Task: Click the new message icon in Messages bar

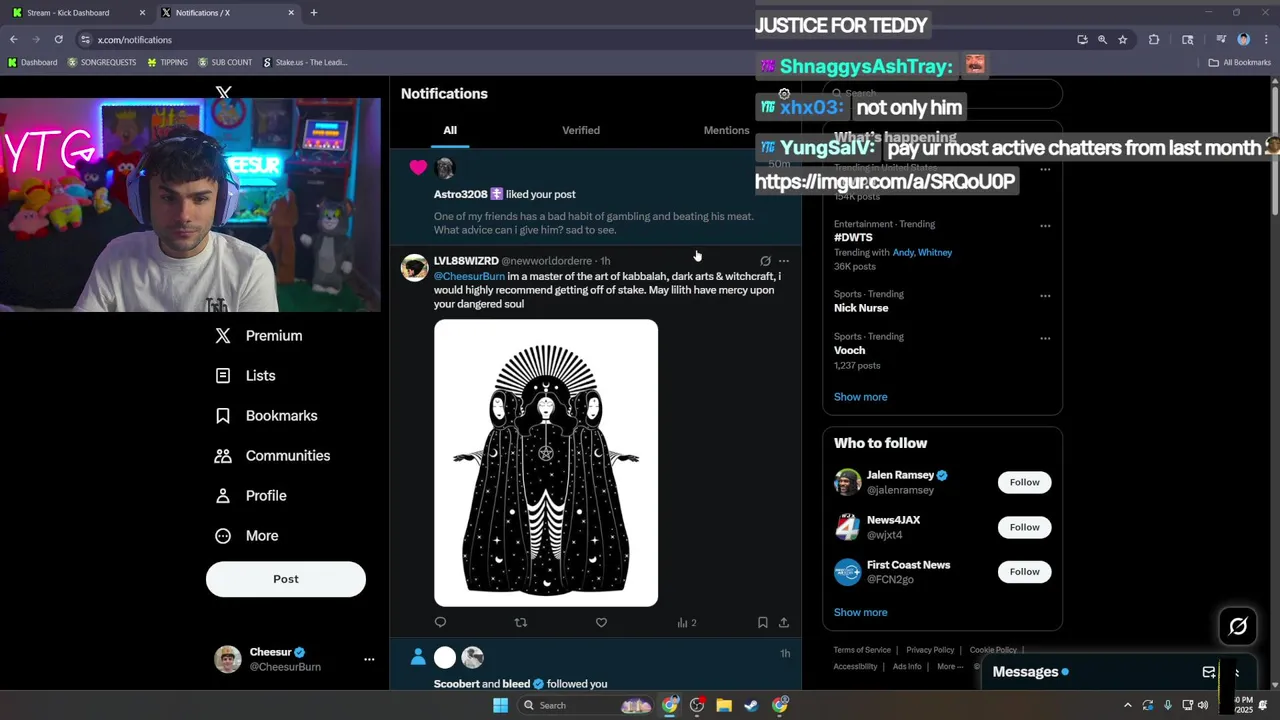Action: click(x=1209, y=672)
